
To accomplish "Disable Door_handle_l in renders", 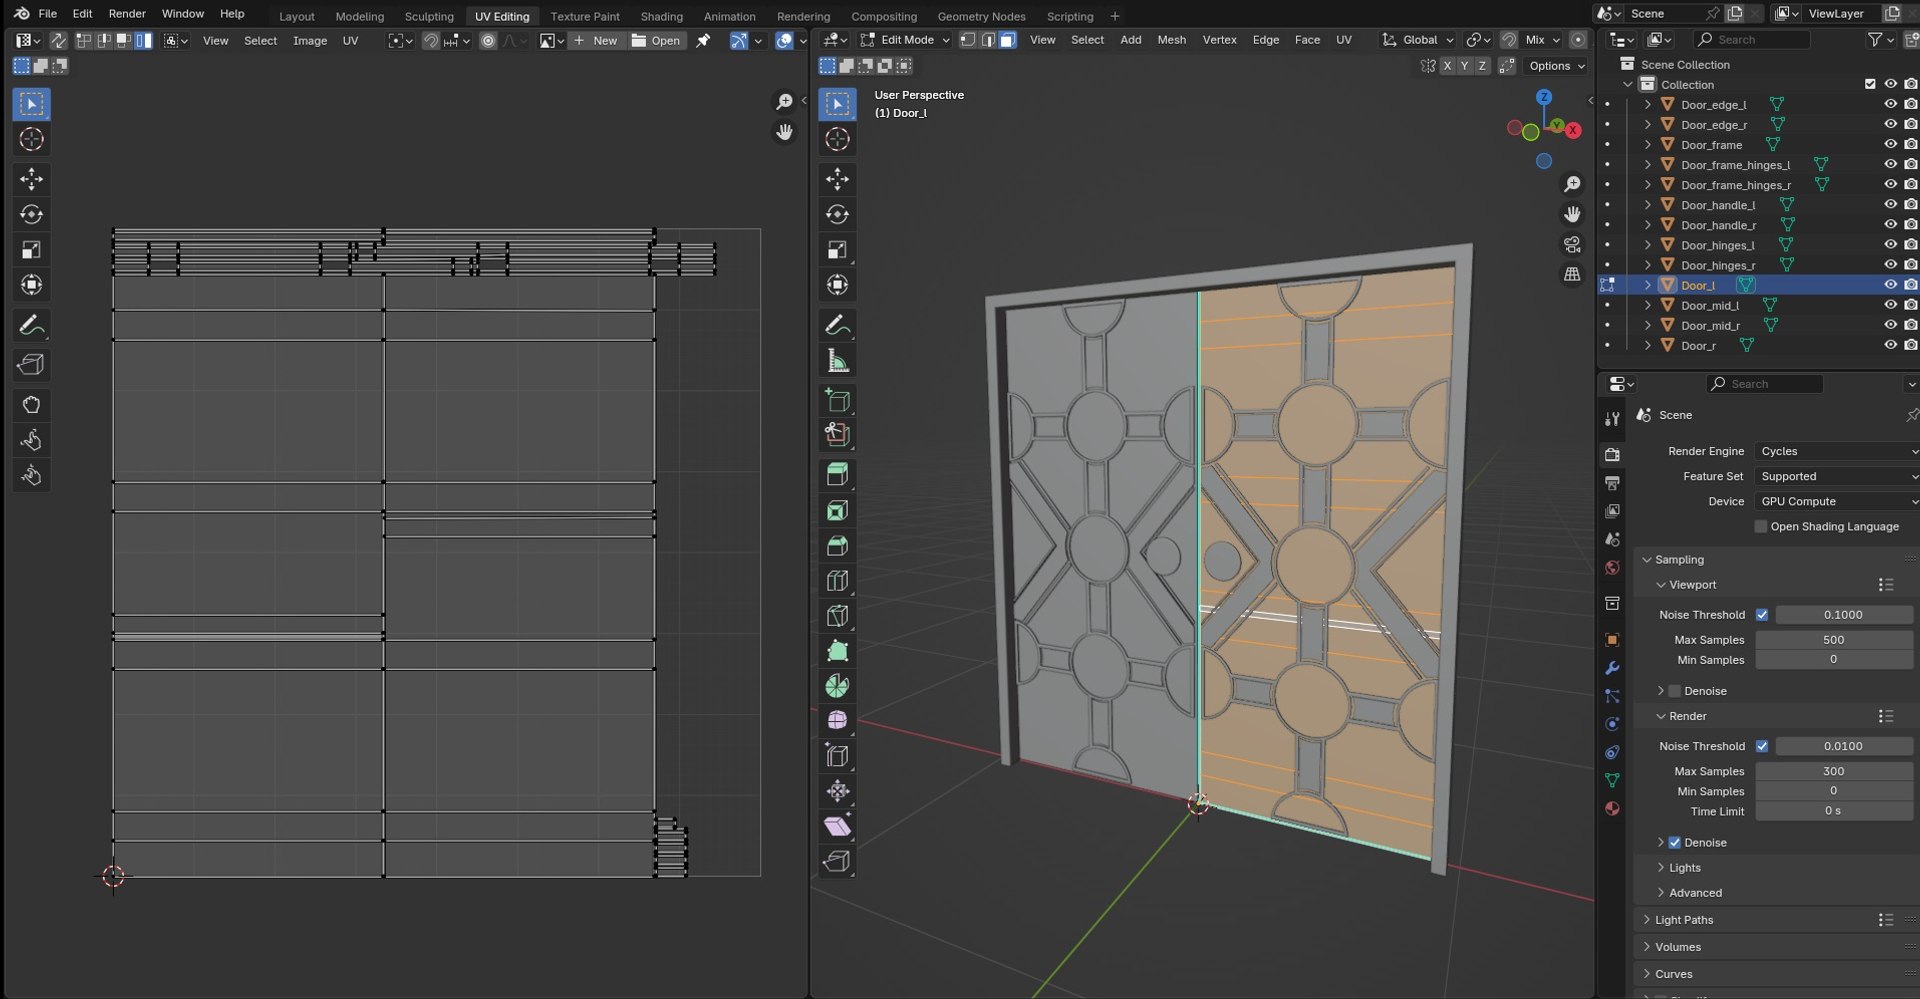I will (x=1910, y=205).
